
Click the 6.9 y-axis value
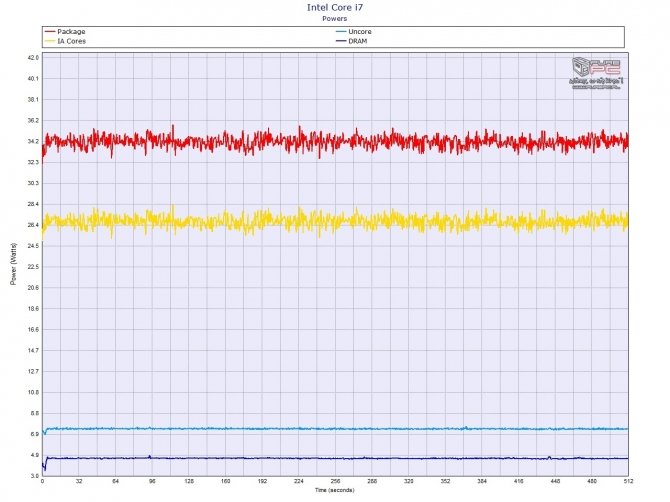coord(33,434)
